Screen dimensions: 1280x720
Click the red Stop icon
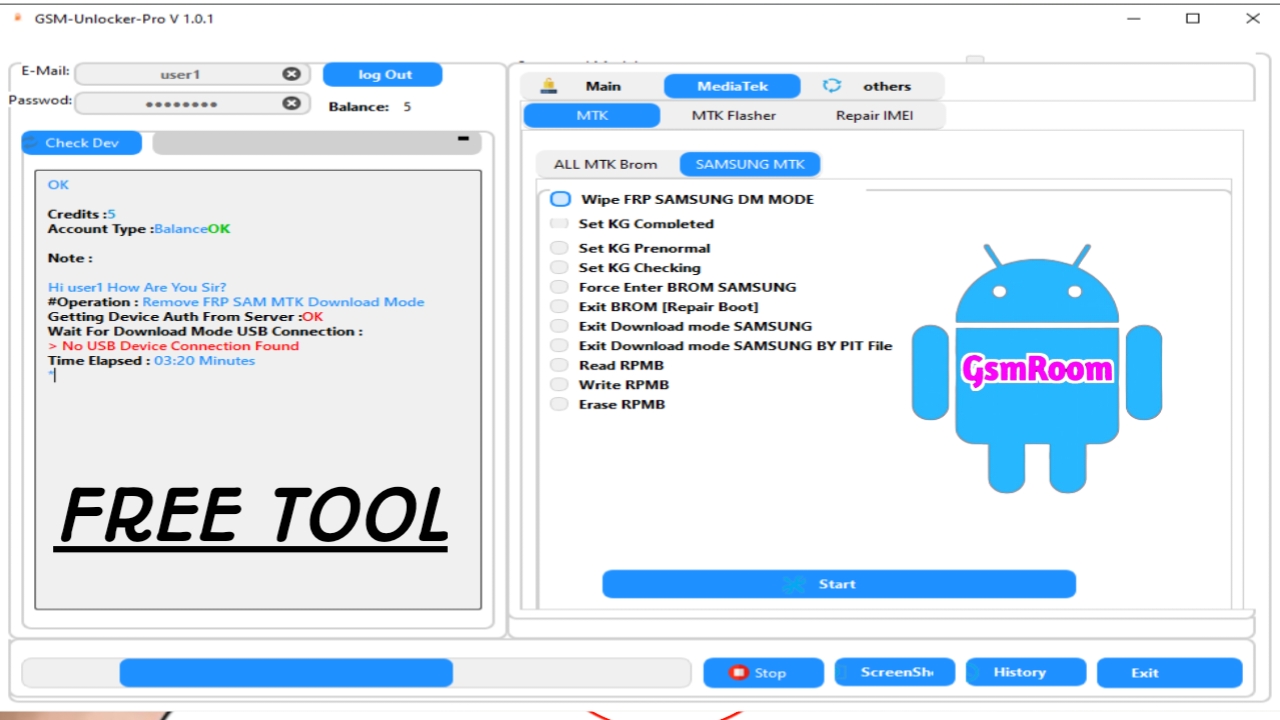point(738,673)
